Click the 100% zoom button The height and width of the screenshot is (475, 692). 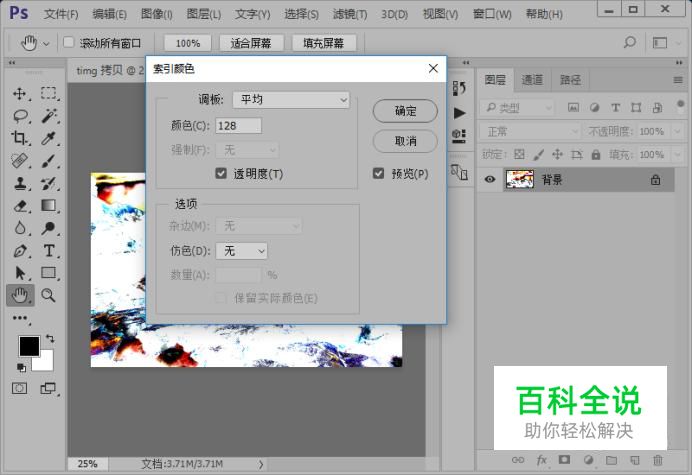coord(188,43)
